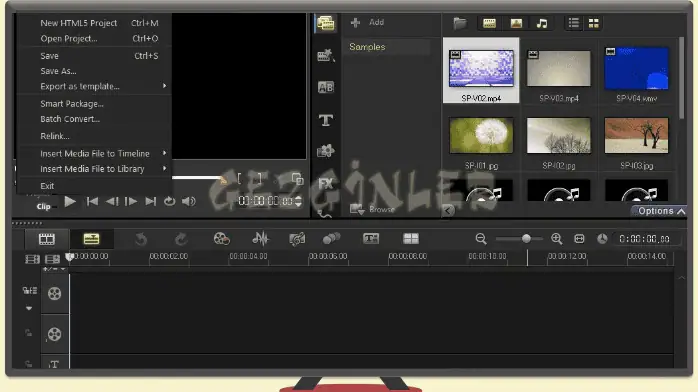Select SP-I03.jpg desert tree thumbnail
This screenshot has width=698, height=392.
pos(636,135)
